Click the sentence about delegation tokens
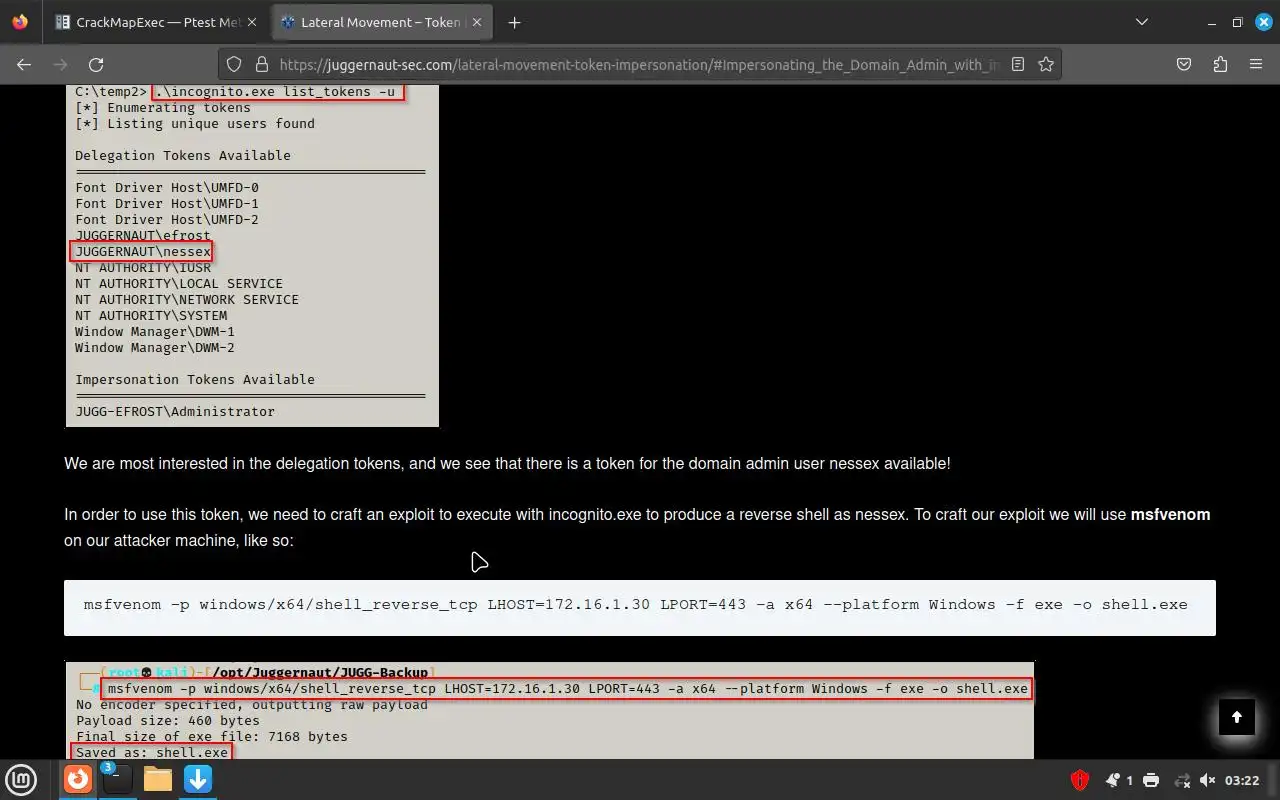1280x800 pixels. (x=507, y=464)
